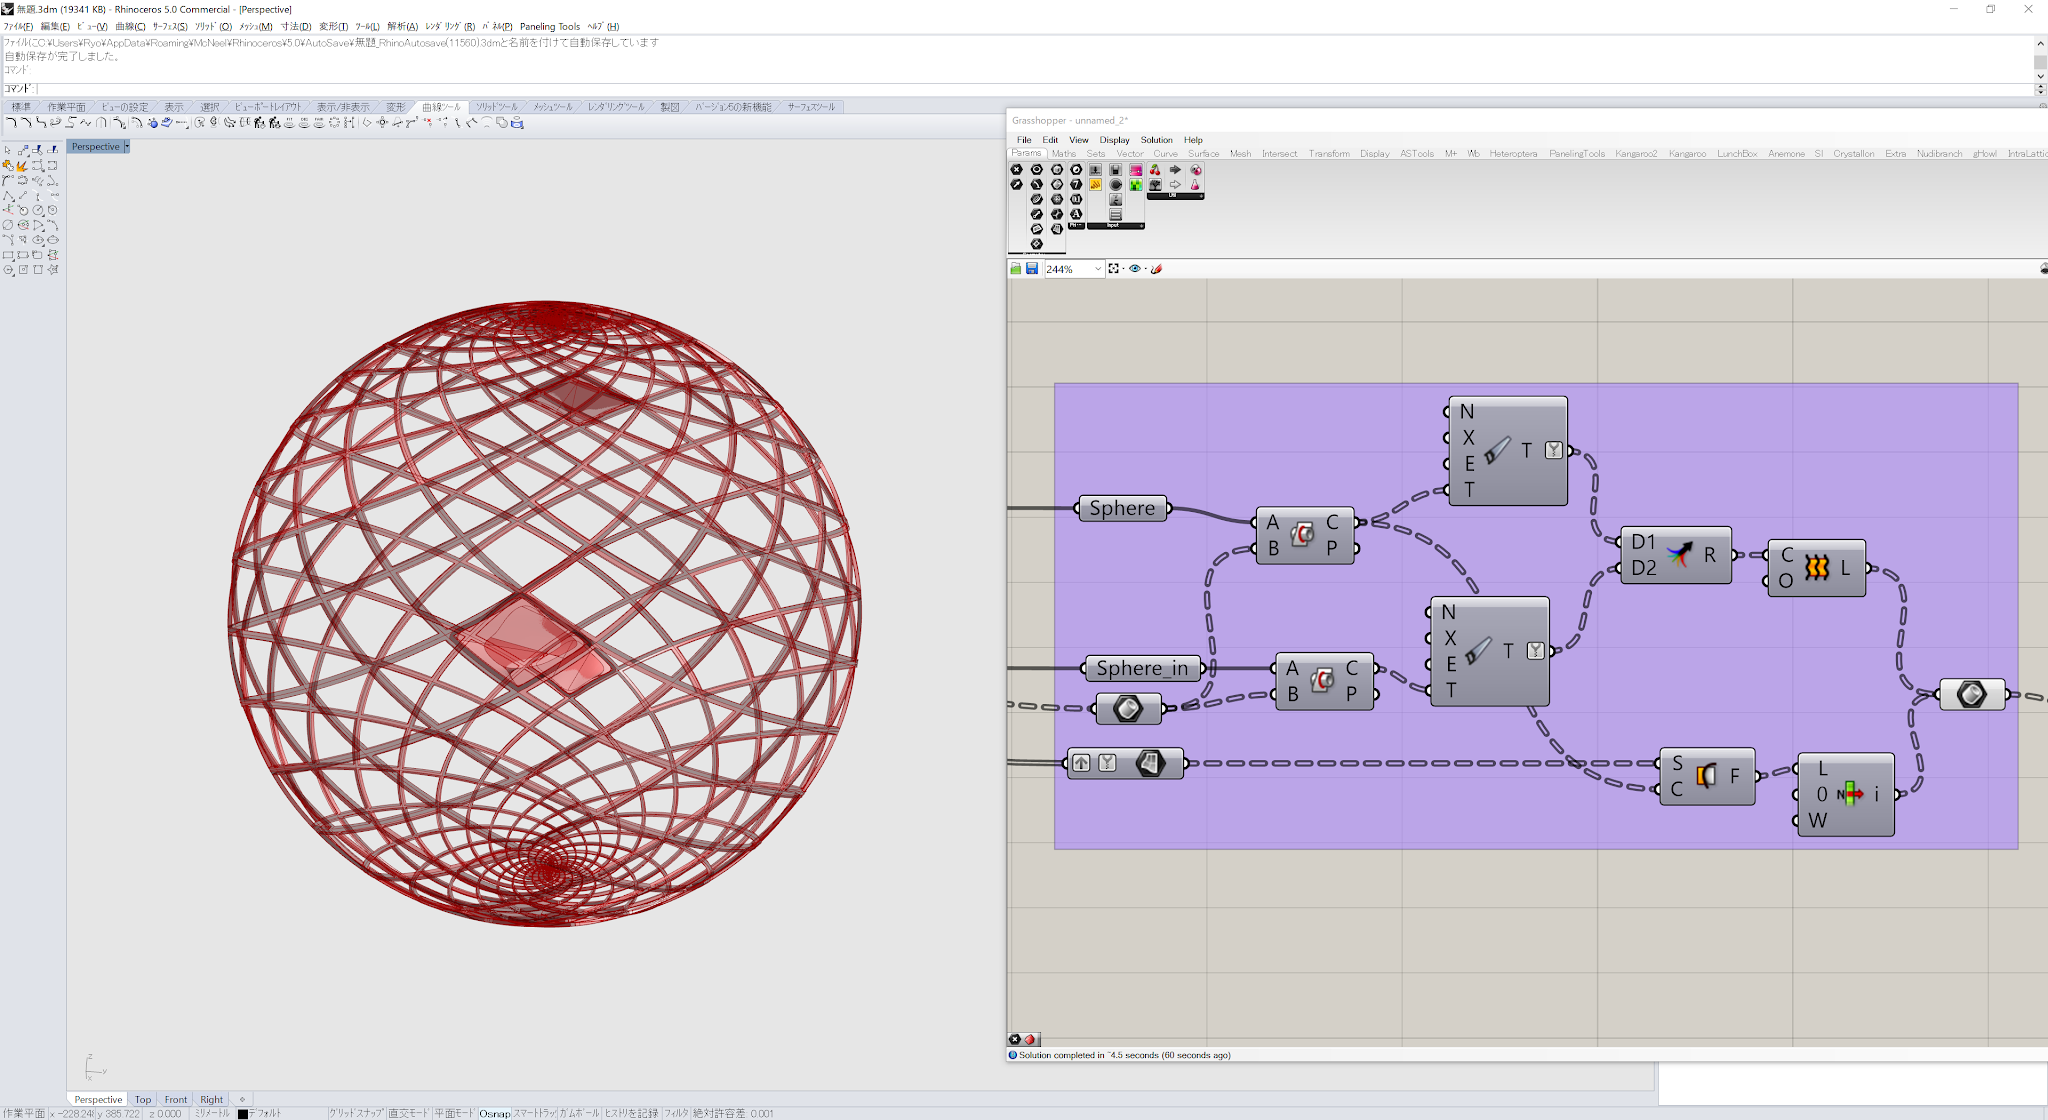Click the red canvas marker next to the cancel button

point(1030,1039)
